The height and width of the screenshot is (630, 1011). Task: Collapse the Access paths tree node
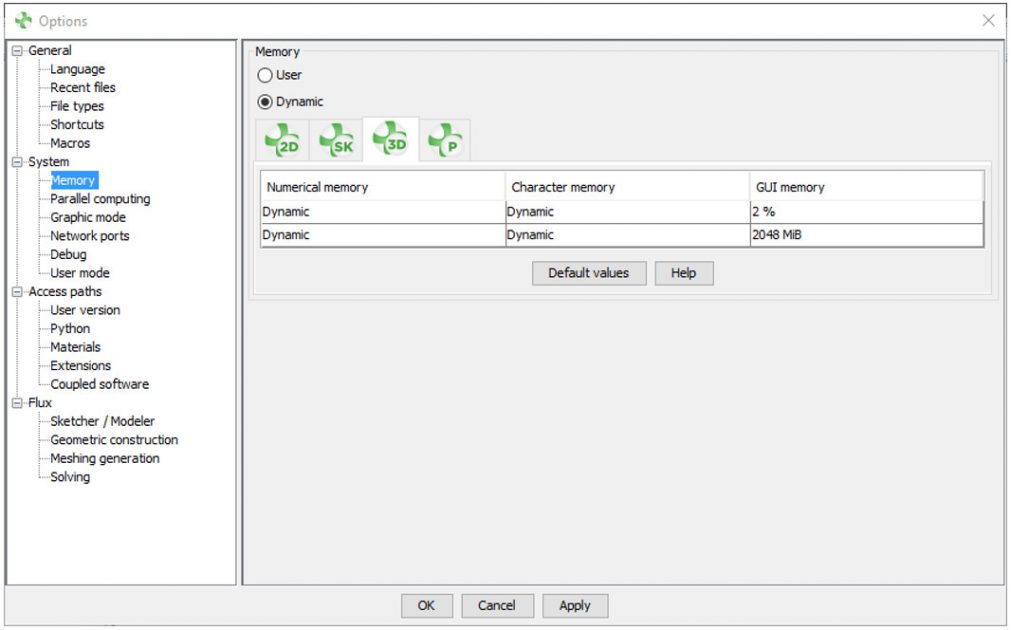(16, 292)
